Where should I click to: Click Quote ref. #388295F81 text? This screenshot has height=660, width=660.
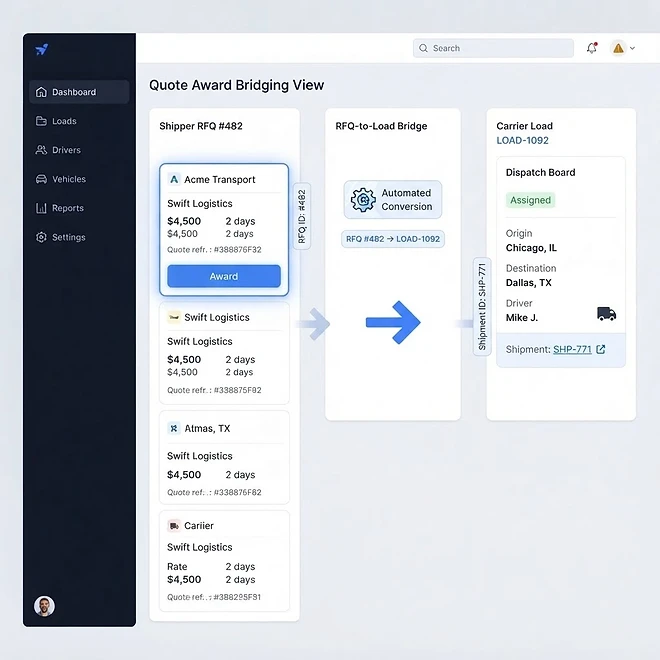pos(214,597)
